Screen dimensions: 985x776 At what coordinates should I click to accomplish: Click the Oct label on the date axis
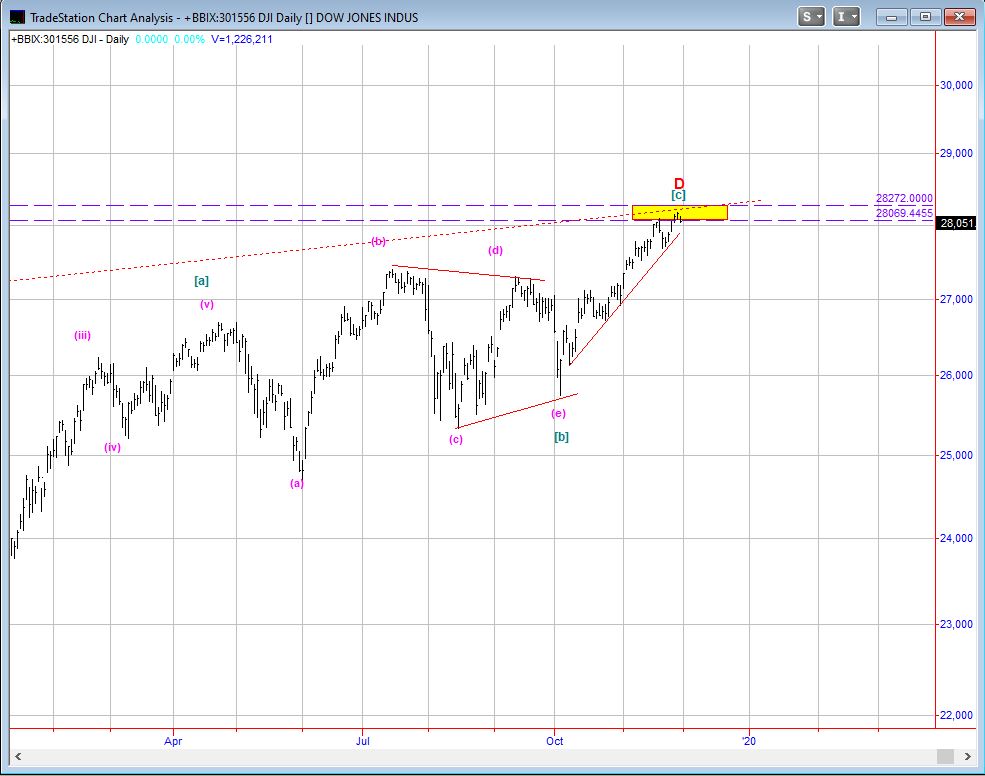(x=555, y=742)
